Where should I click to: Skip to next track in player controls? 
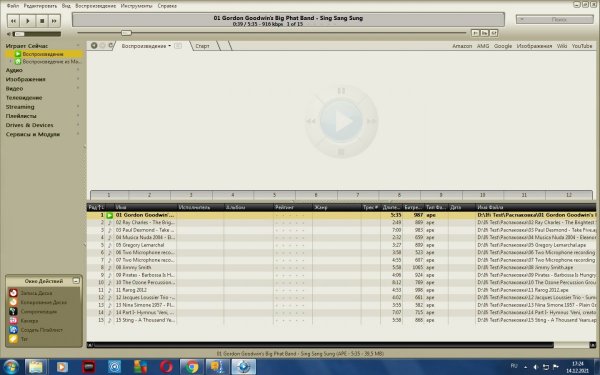(x=55, y=21)
